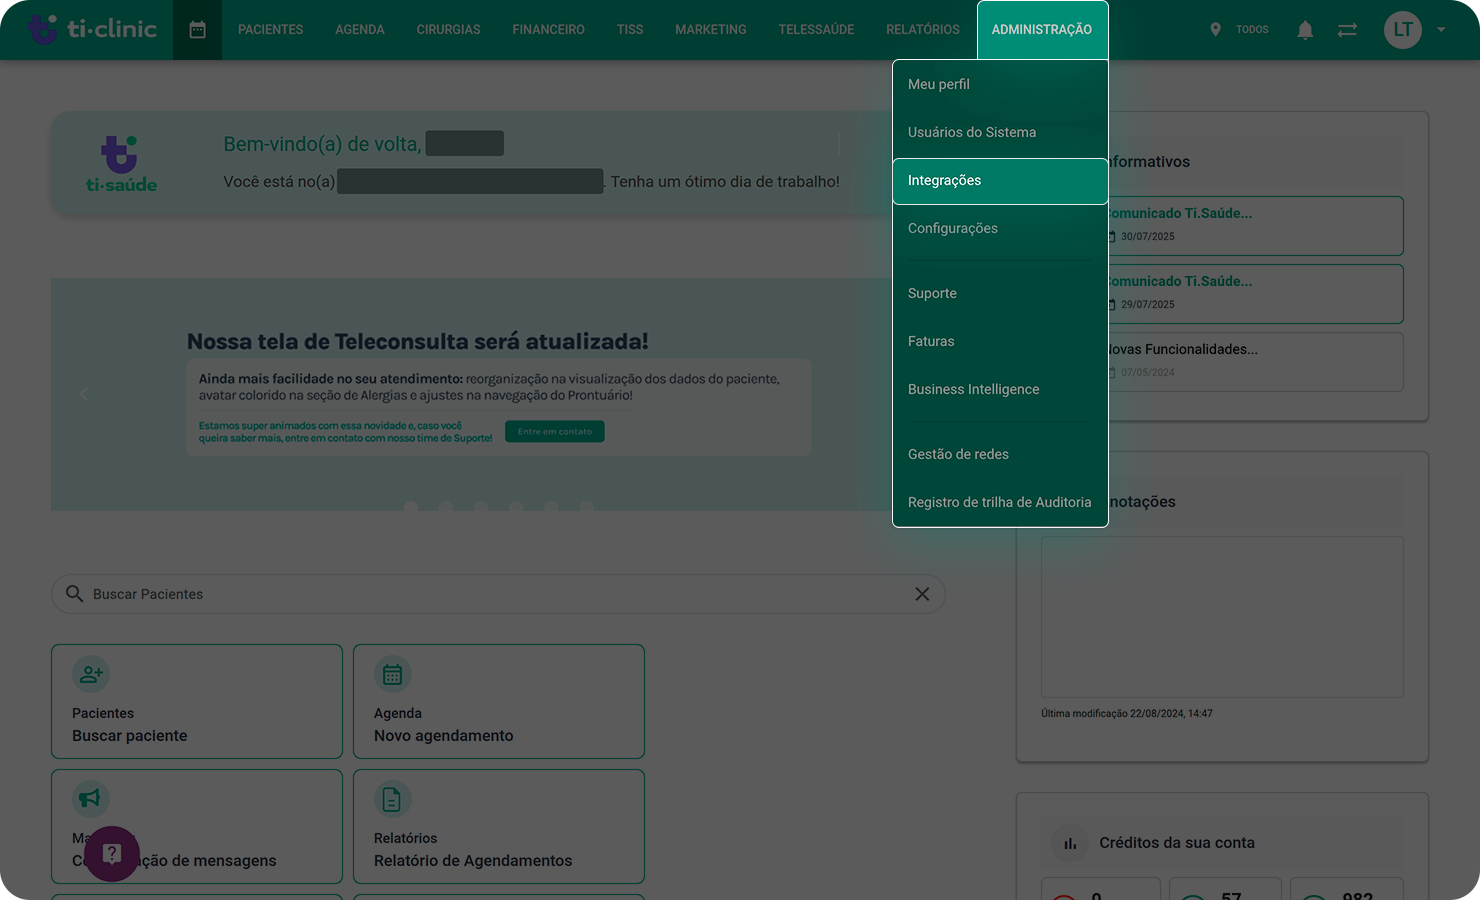Open the calendar icon in the navbar

point(198,30)
